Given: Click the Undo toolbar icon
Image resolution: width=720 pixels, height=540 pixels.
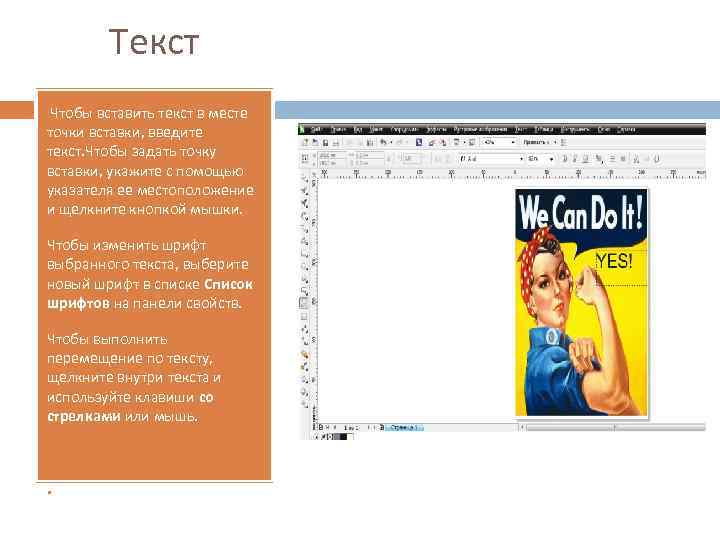Looking at the screenshot, I should pyautogui.click(x=383, y=143).
